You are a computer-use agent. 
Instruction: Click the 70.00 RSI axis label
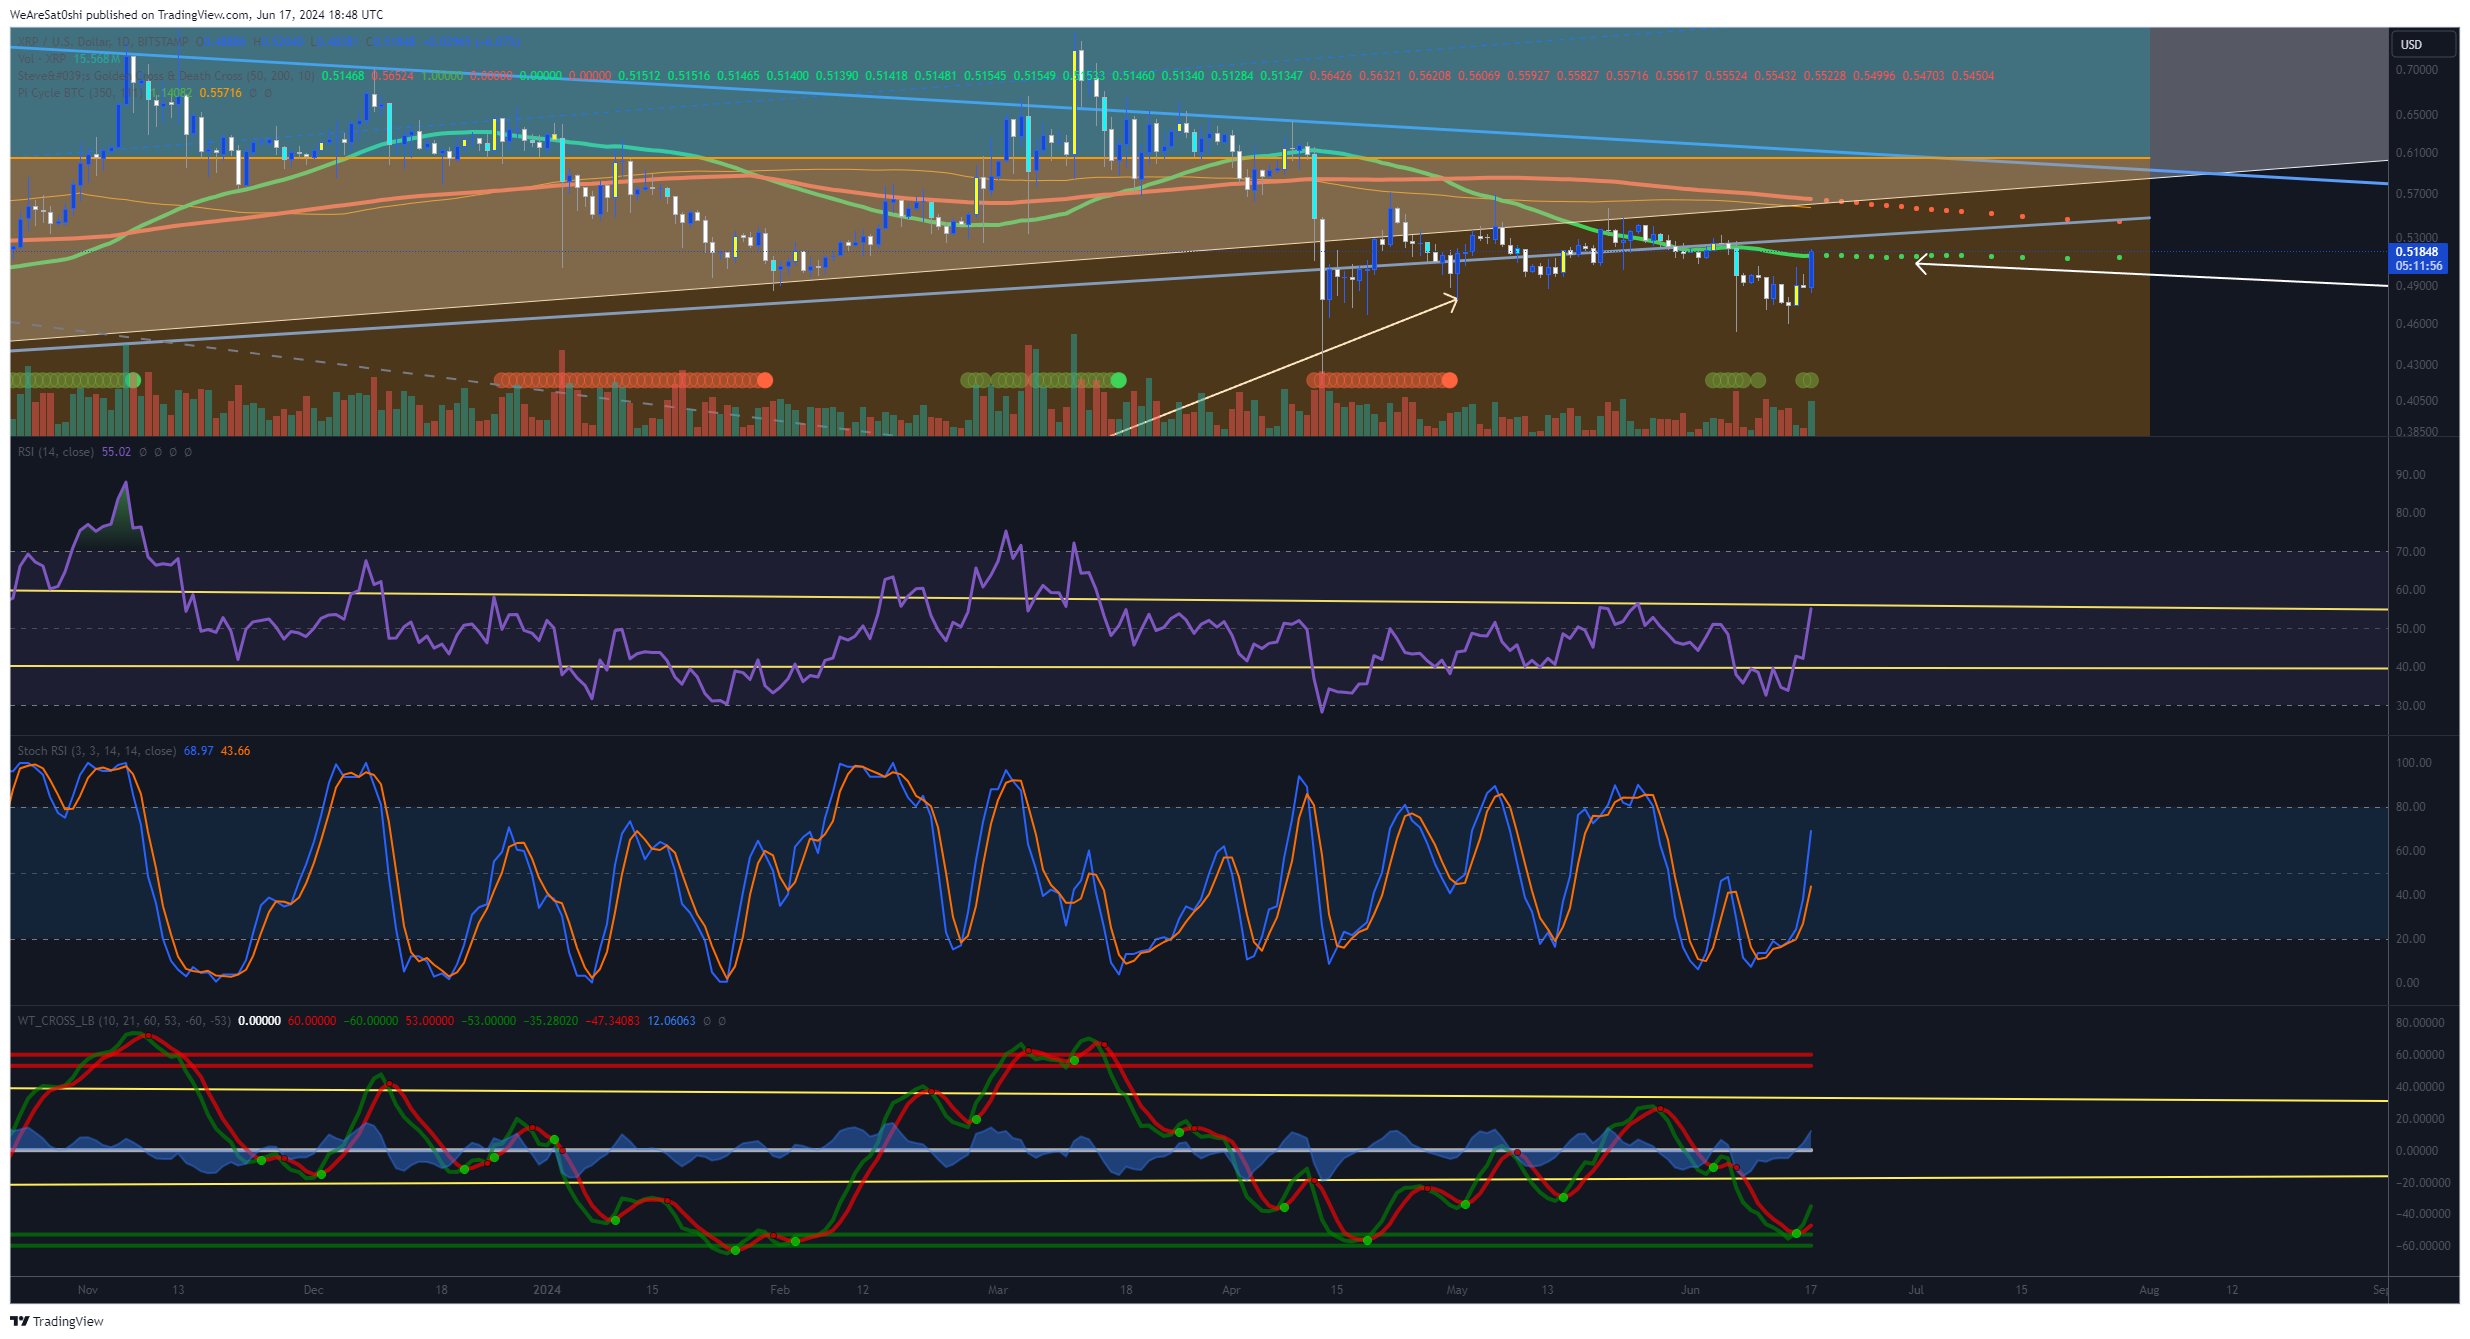(x=2410, y=552)
